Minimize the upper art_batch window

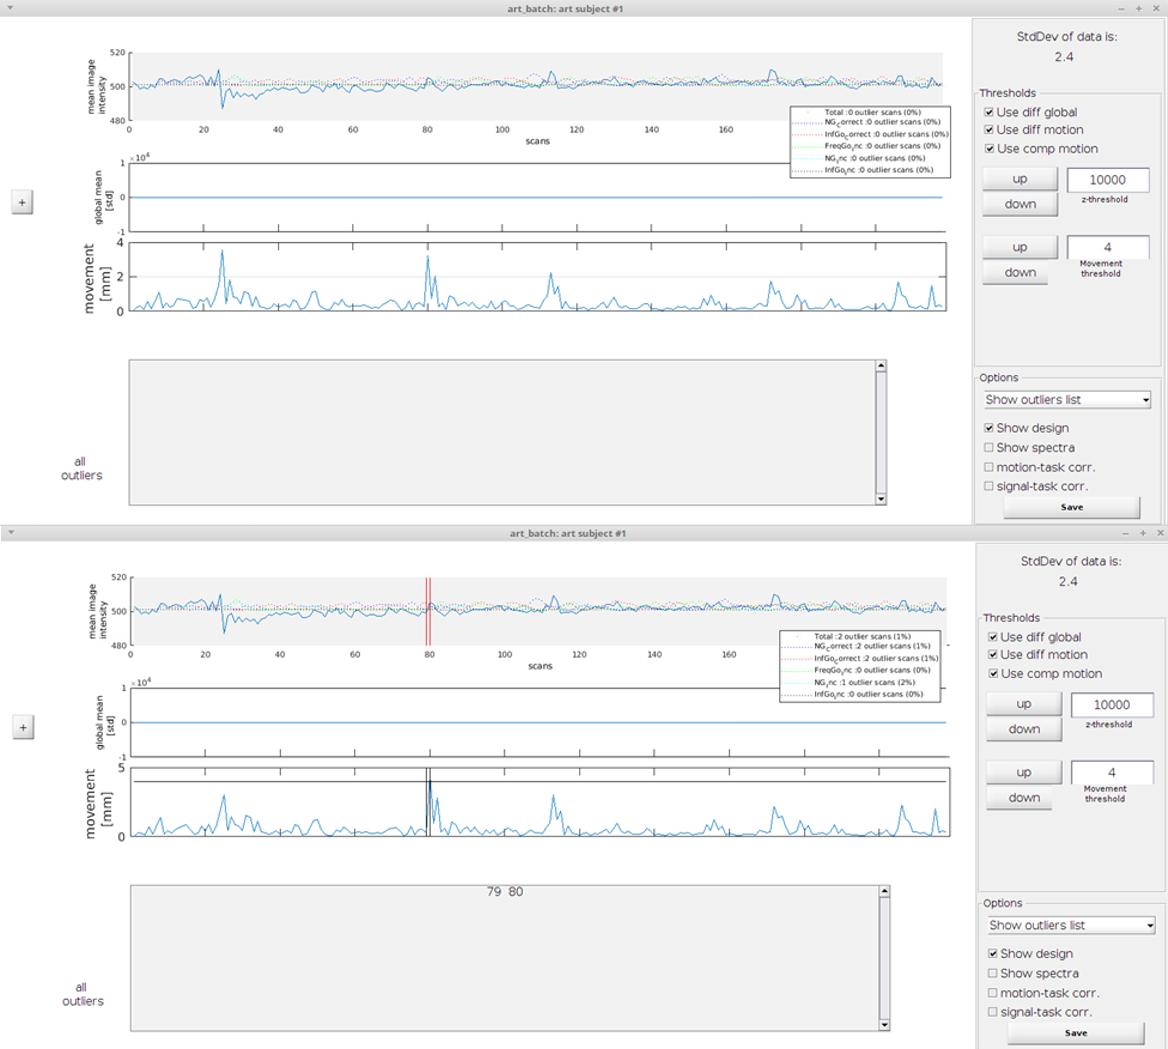1120,8
